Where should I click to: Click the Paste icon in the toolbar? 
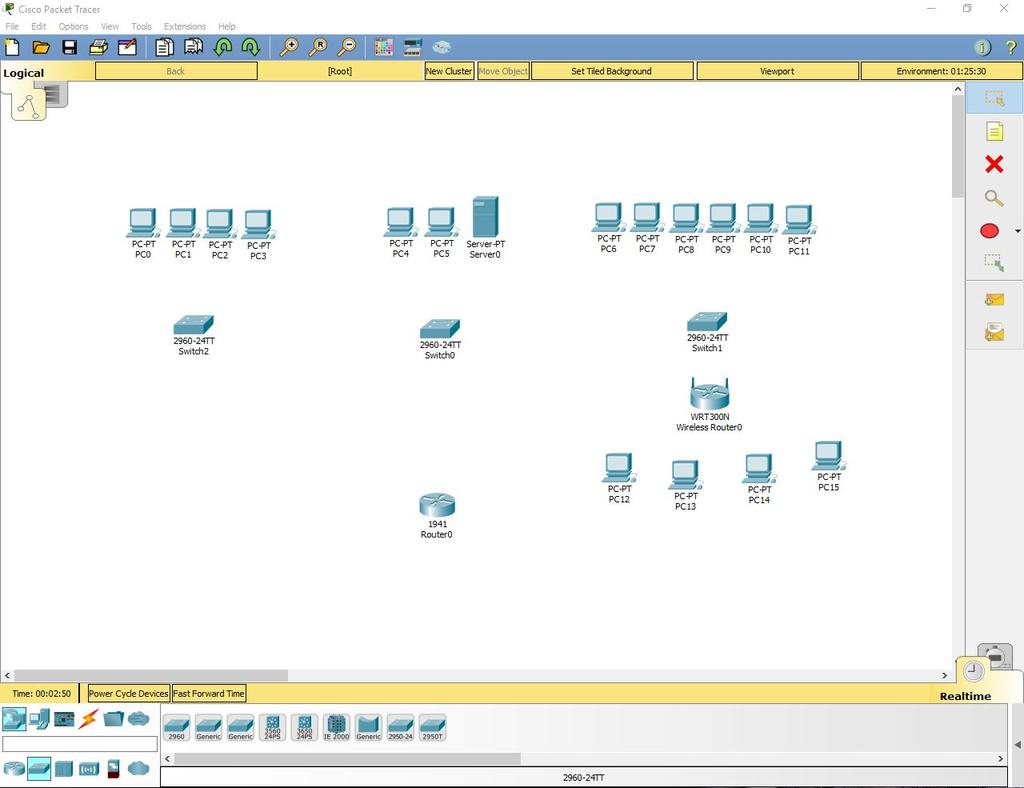(x=193, y=47)
